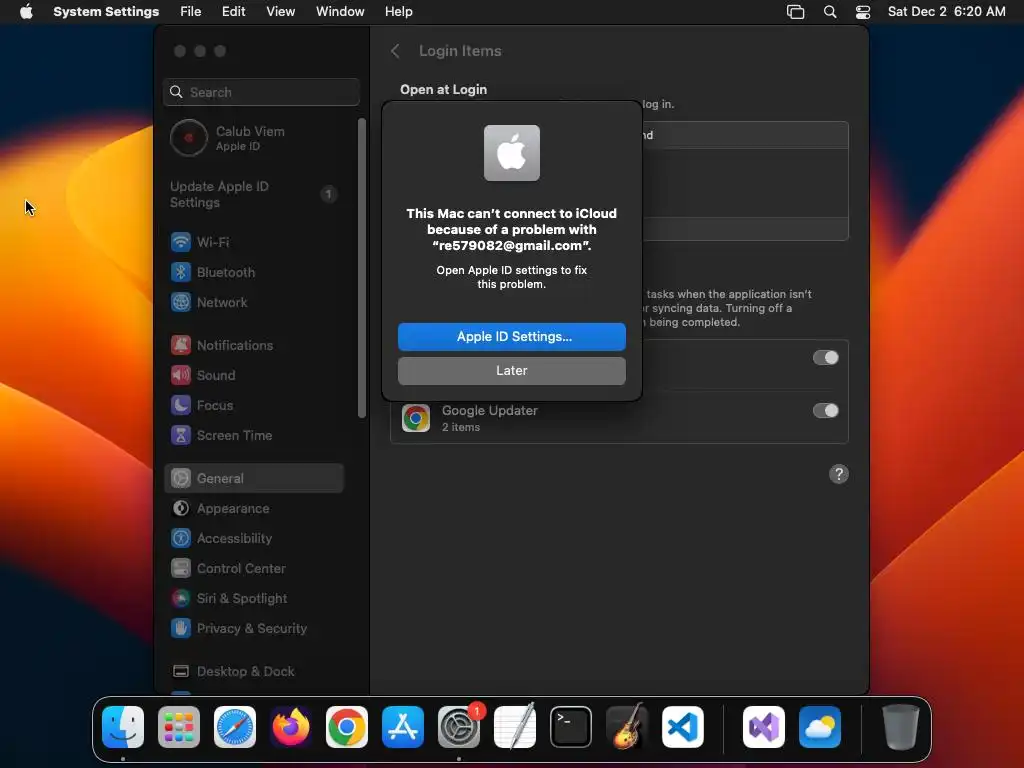
Task: Open Appearance settings
Action: click(255, 508)
